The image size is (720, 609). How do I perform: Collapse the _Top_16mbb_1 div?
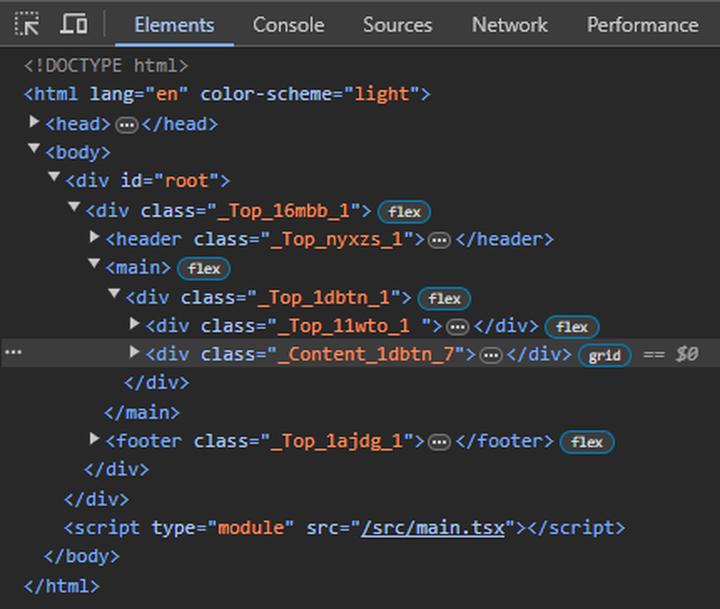click(74, 207)
